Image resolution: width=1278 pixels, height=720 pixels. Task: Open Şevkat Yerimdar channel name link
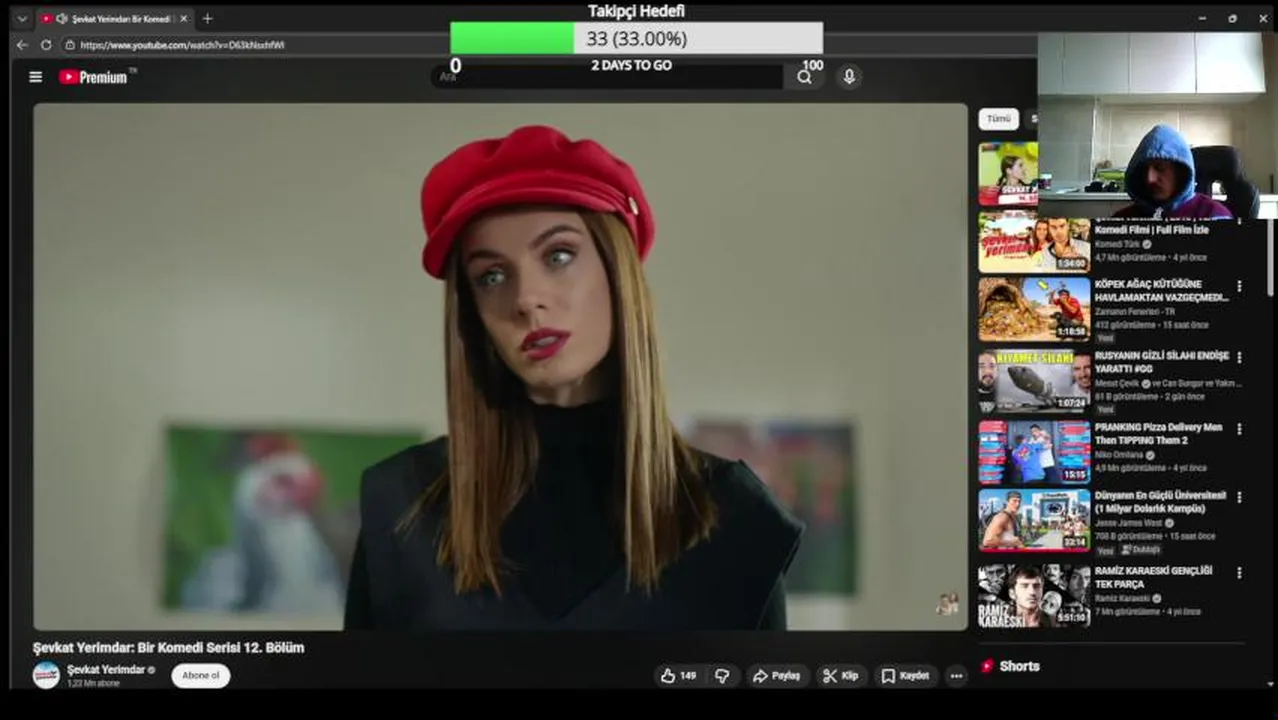106,669
